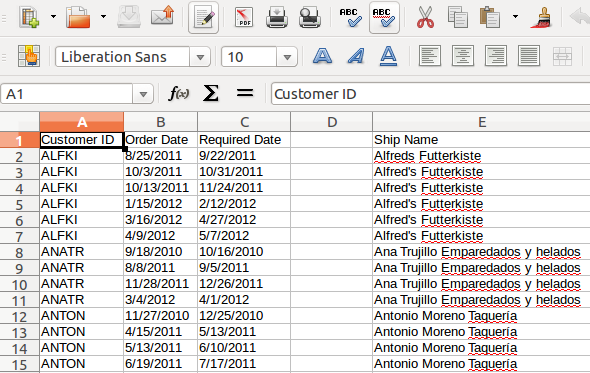Image resolution: width=590 pixels, height=373 pixels.
Task: Select Antonio Moreno Taquería in row 13
Action: (x=482, y=332)
